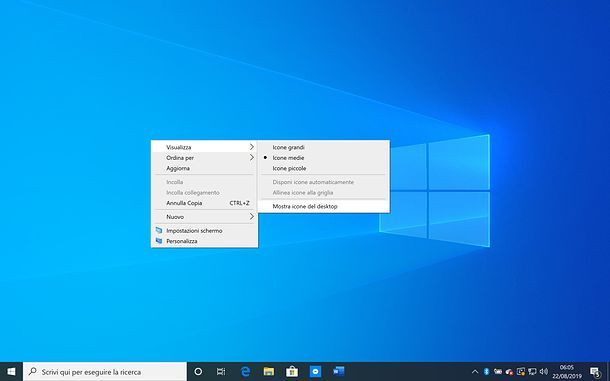This screenshot has height=381, width=610.
Task: Select 'Icone grandi' view size
Action: tap(323, 147)
